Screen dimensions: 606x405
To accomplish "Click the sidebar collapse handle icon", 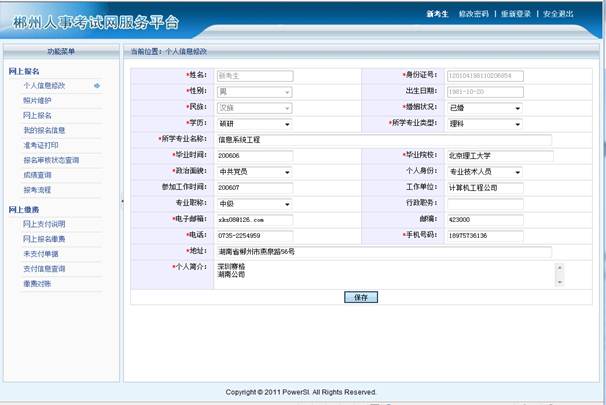I will 122,201.
